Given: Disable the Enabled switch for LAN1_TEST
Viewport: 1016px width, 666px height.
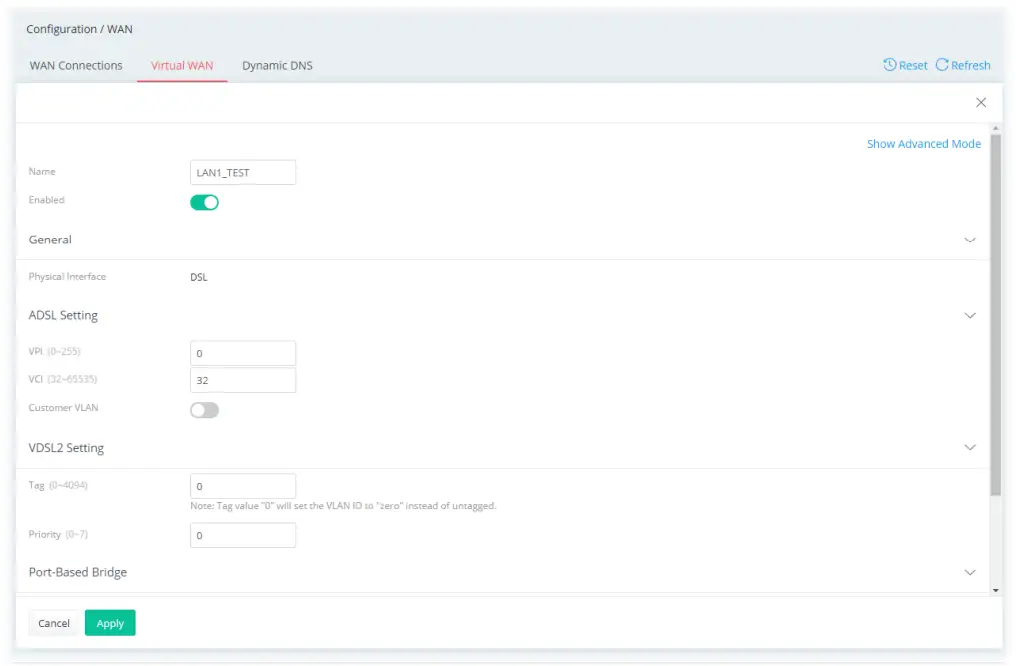Looking at the screenshot, I should tap(204, 201).
